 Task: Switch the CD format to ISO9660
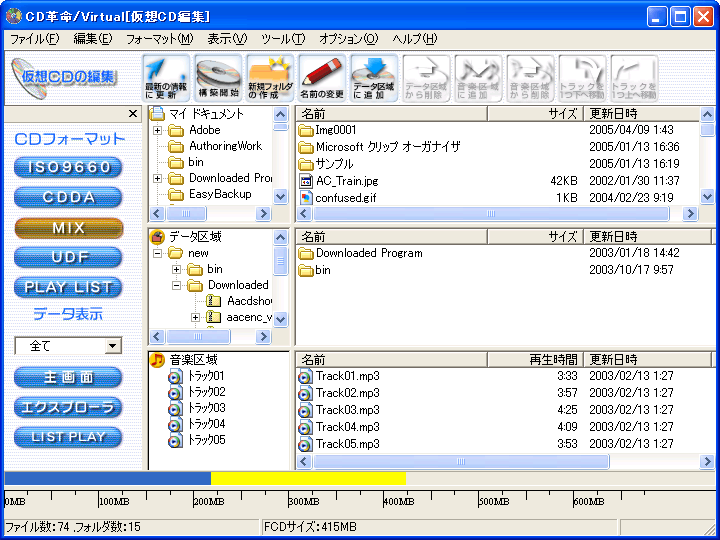68,167
